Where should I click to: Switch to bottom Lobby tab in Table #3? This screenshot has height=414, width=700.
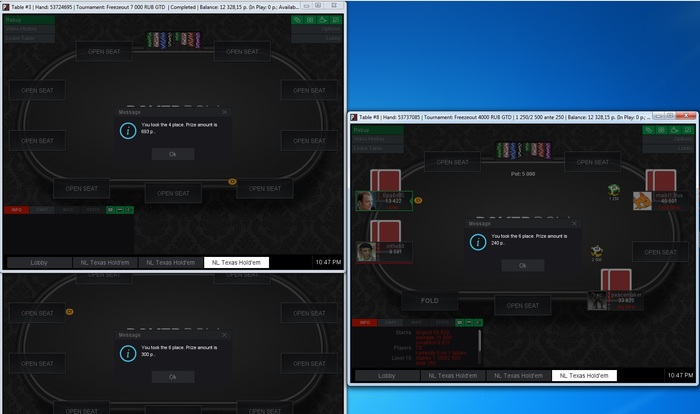point(39,263)
